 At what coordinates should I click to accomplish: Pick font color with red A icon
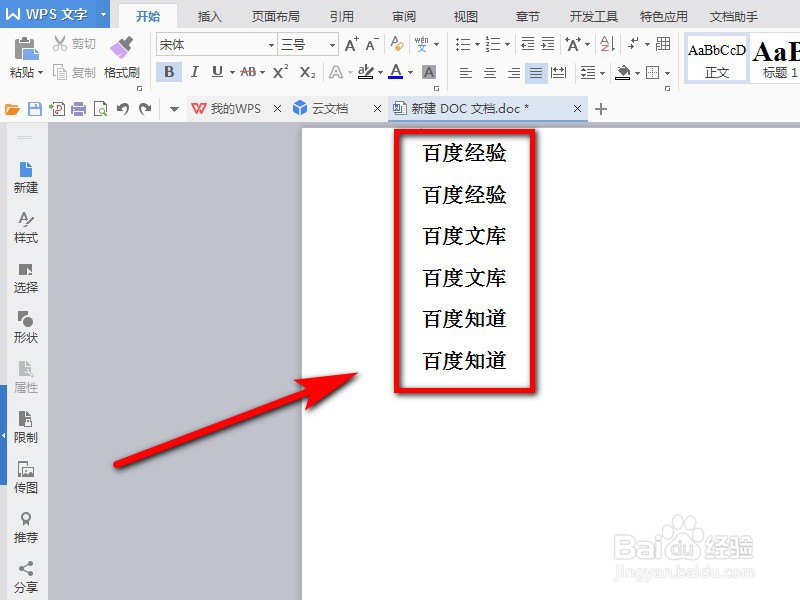click(x=396, y=72)
